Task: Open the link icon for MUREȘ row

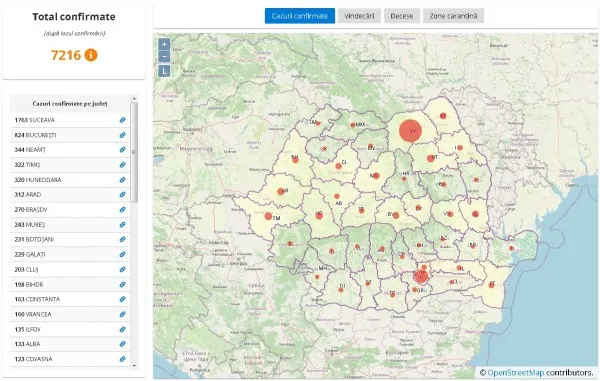Action: point(122,225)
